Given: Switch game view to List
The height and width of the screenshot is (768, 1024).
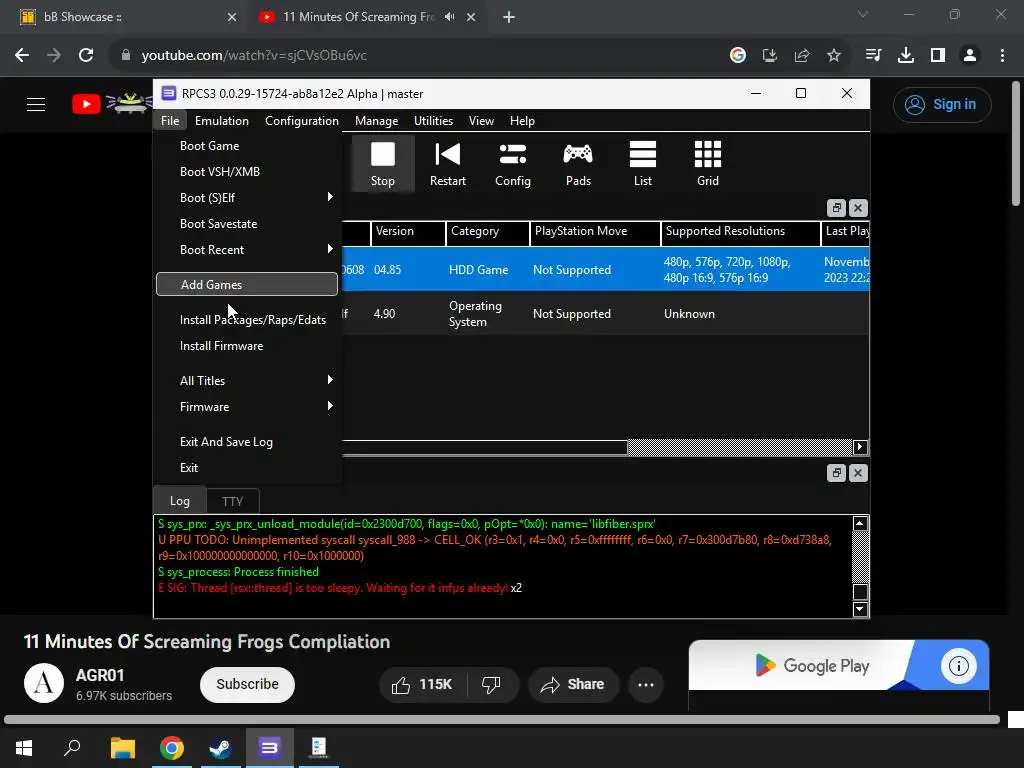Looking at the screenshot, I should (x=643, y=164).
